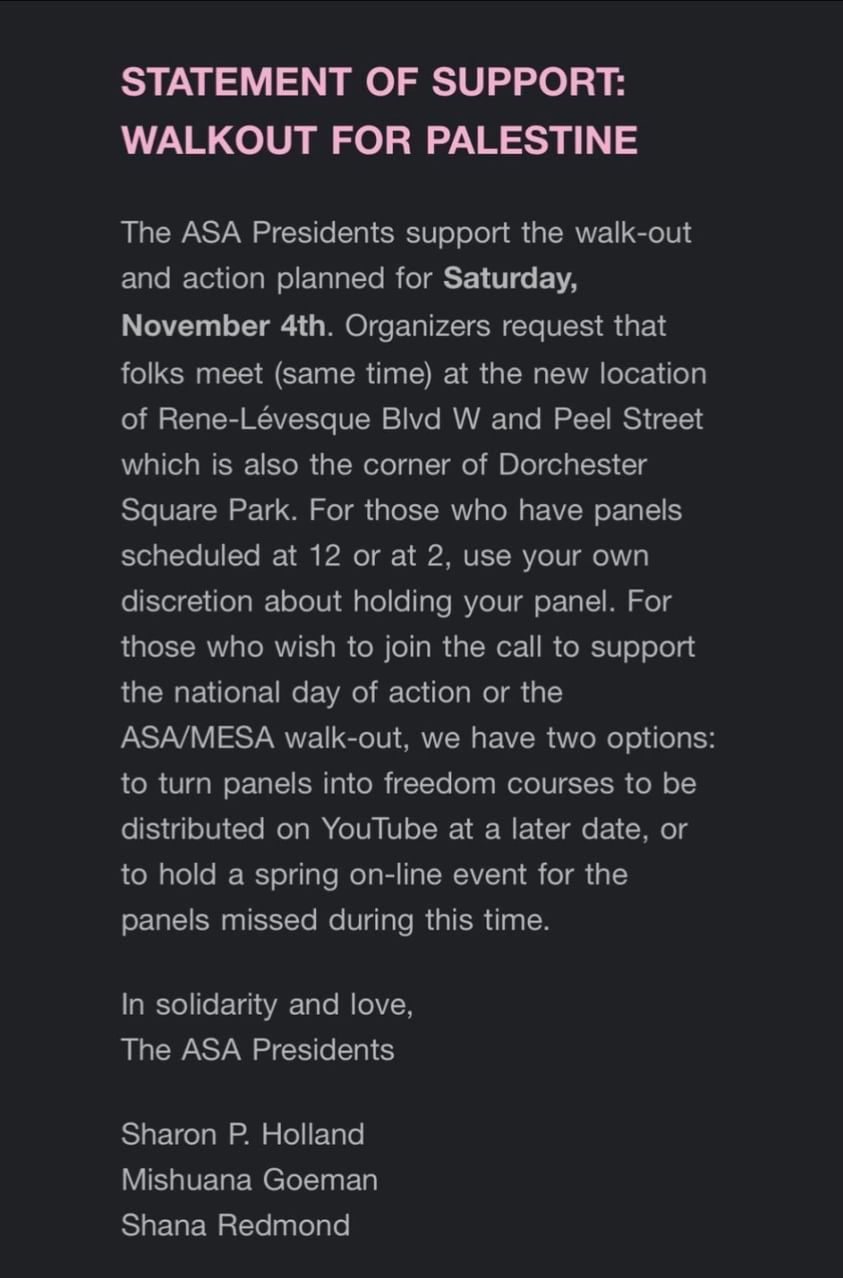Click the "In solidarity and love," line
The image size is (843, 1278).
[267, 1005]
